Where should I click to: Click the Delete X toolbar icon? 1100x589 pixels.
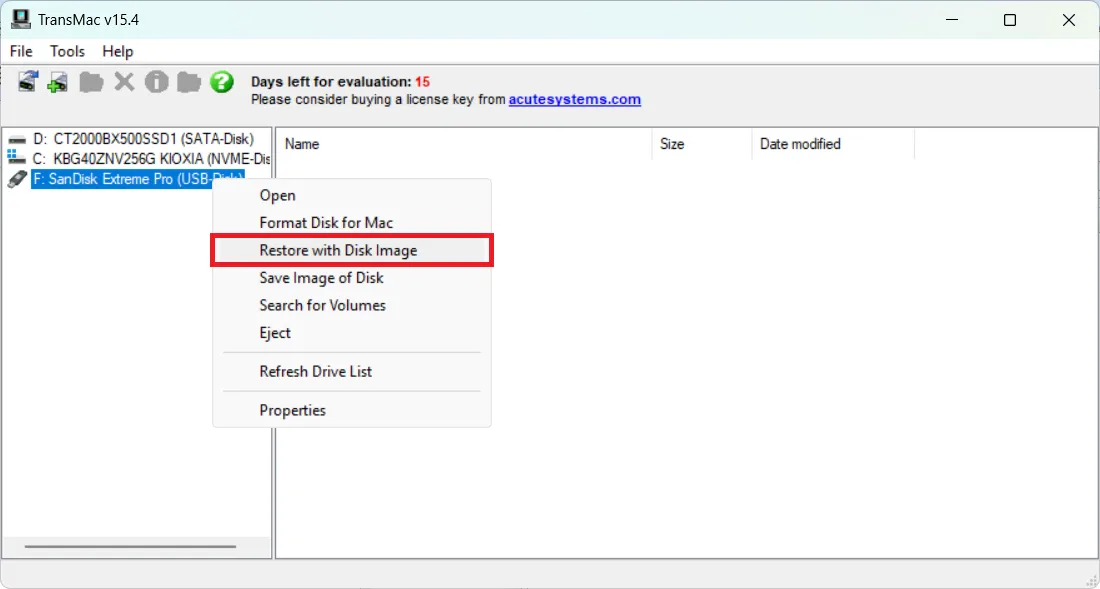point(124,82)
